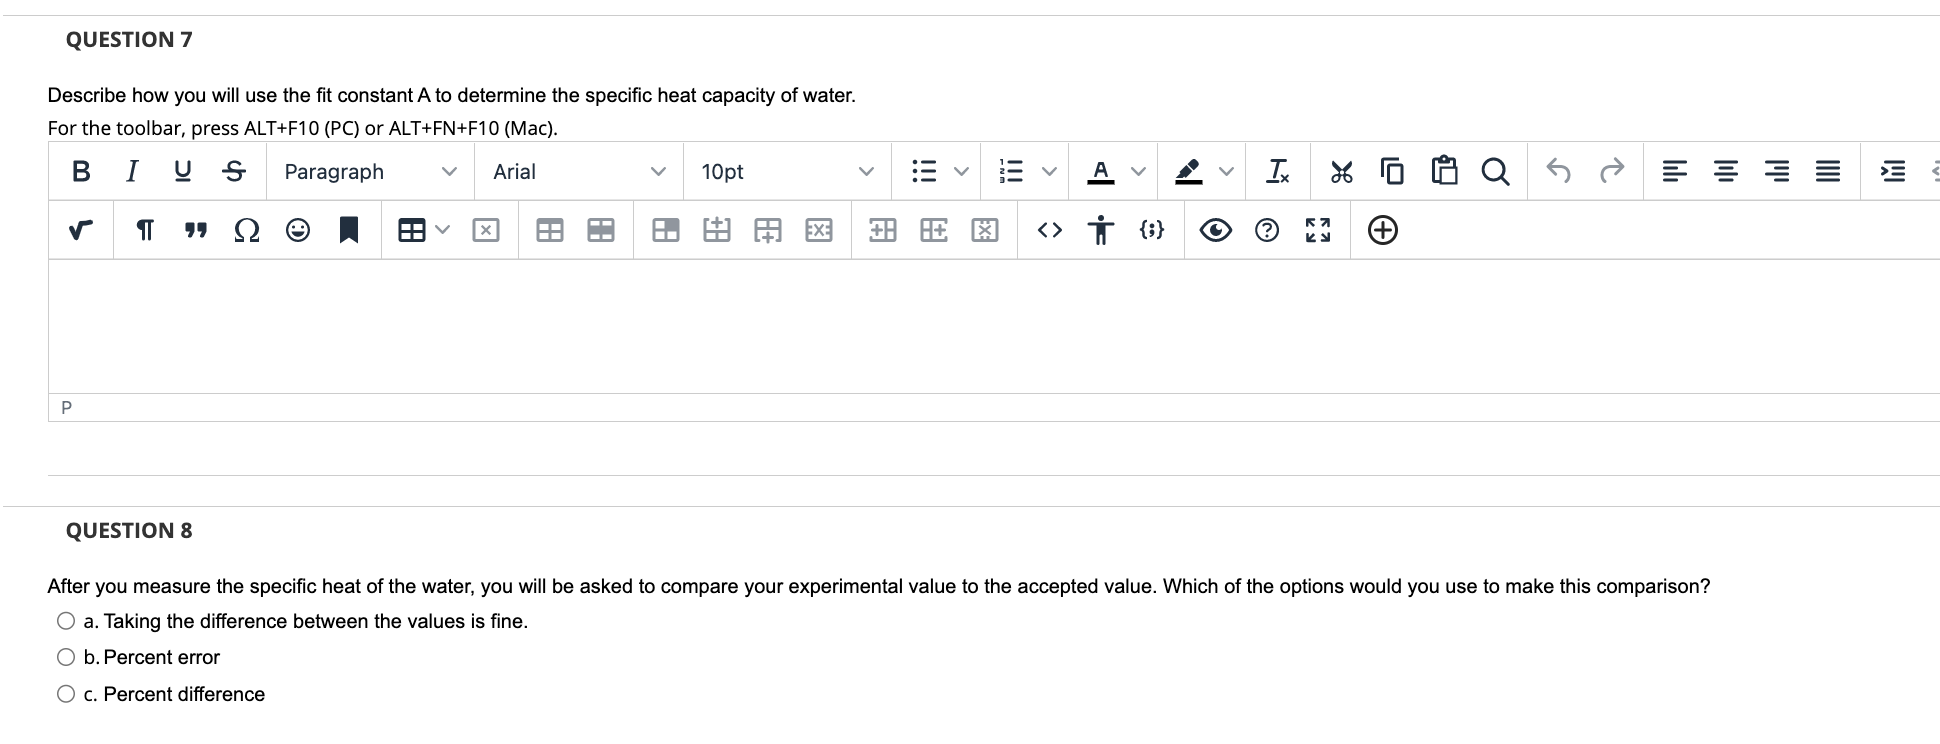
Task: Redo the last edit
Action: 1611,172
